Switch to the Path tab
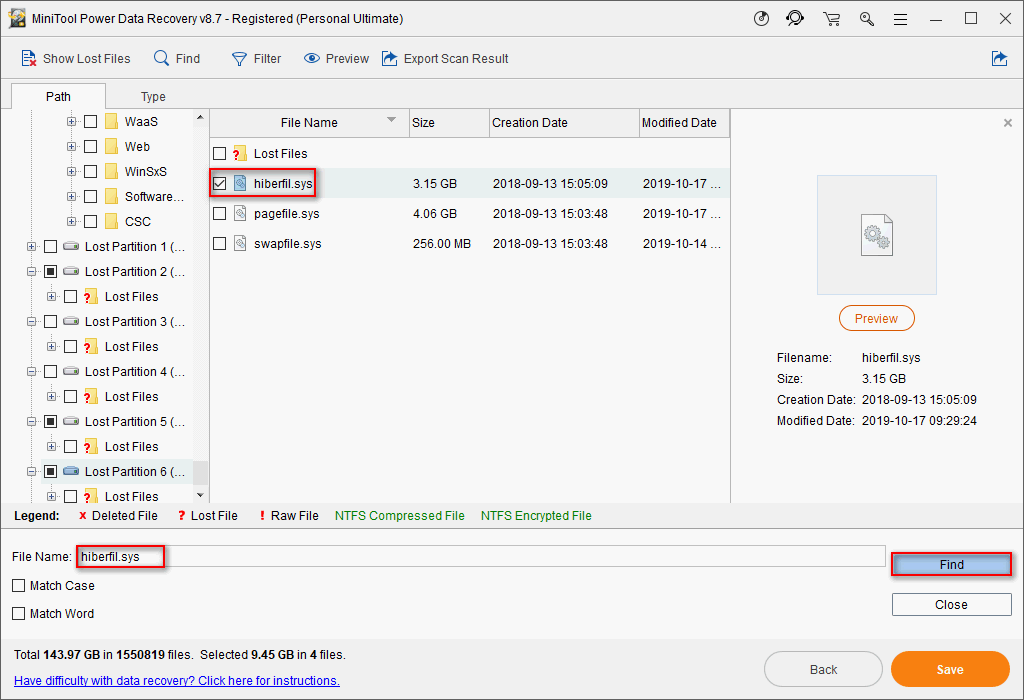The width and height of the screenshot is (1024, 700). pyautogui.click(x=58, y=97)
